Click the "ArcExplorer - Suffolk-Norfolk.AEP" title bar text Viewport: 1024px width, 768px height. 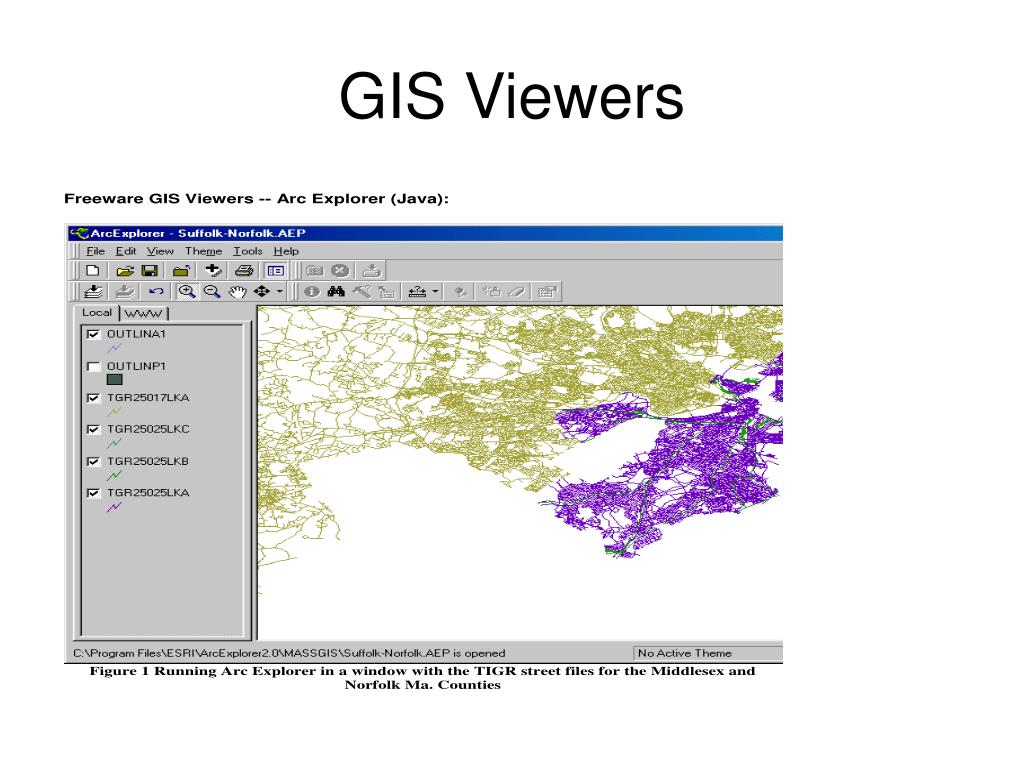[198, 233]
